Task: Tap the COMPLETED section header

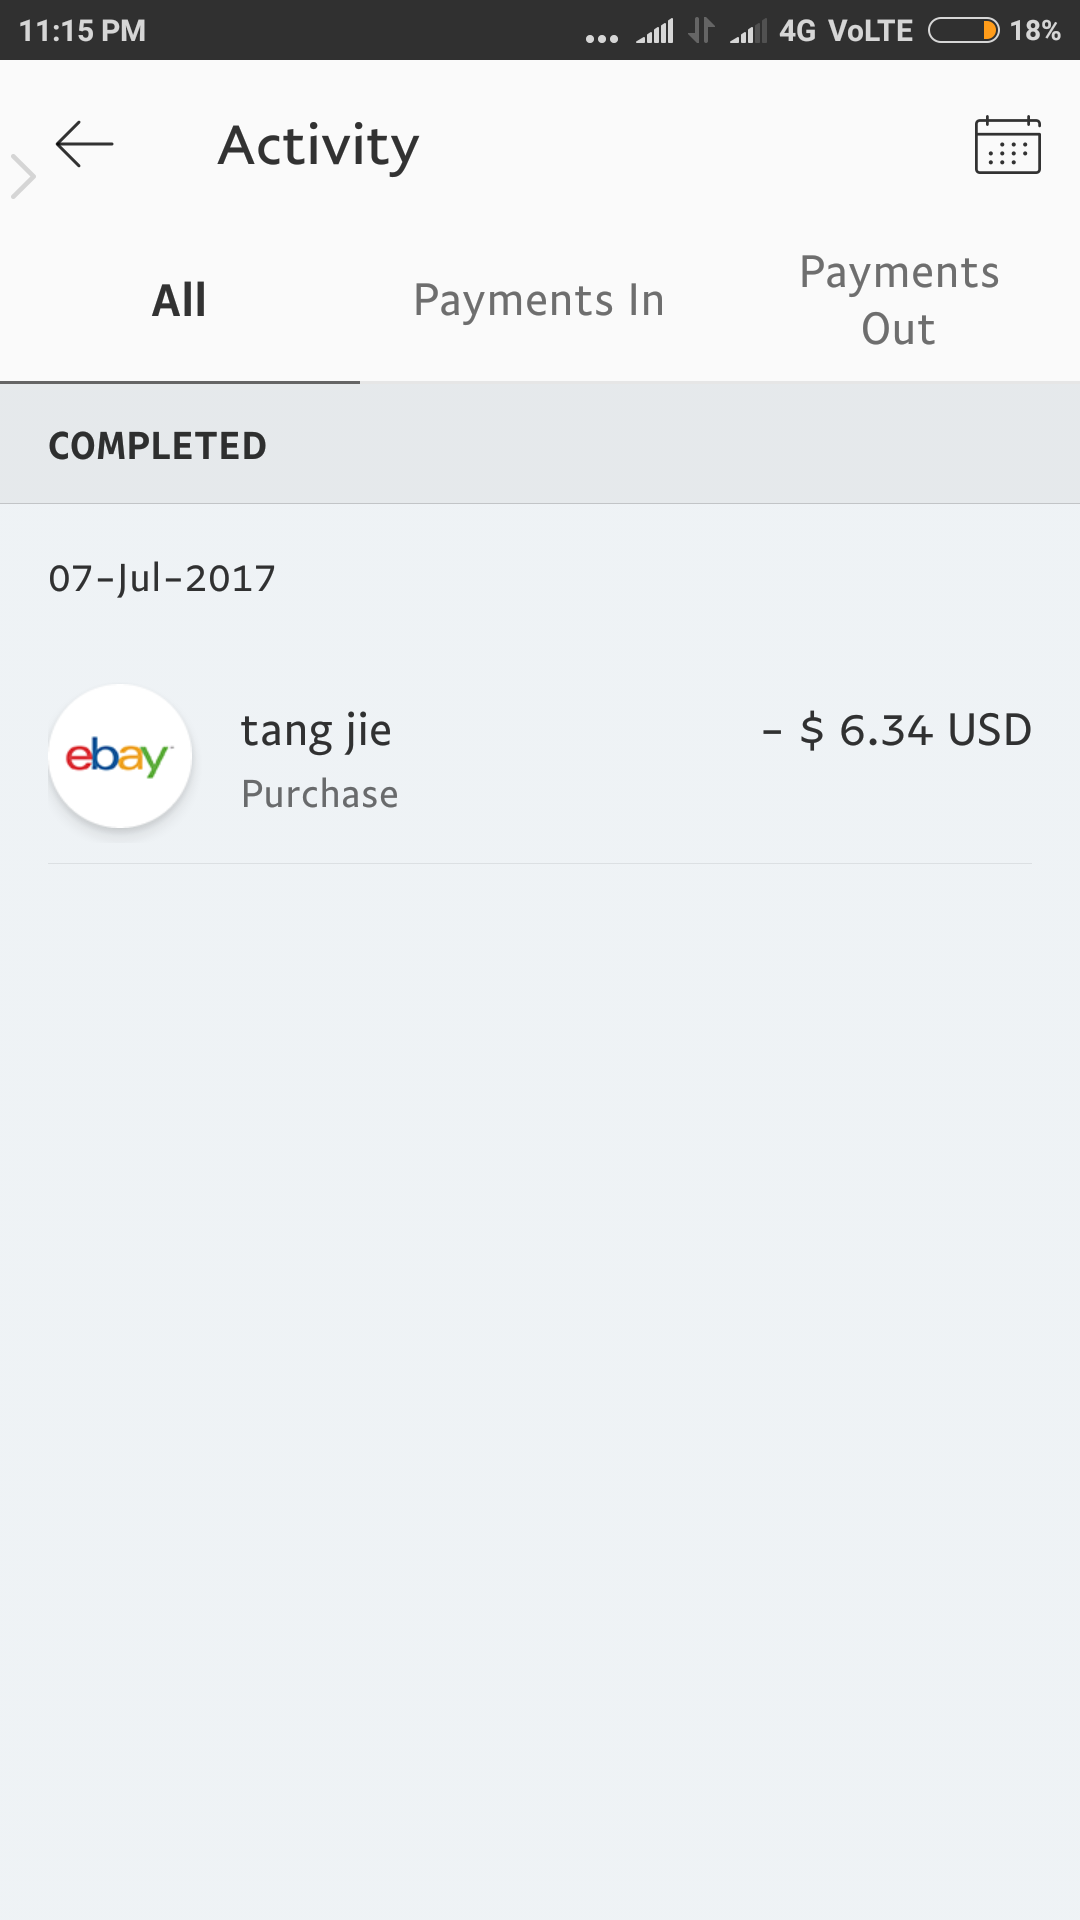Action: click(x=540, y=445)
